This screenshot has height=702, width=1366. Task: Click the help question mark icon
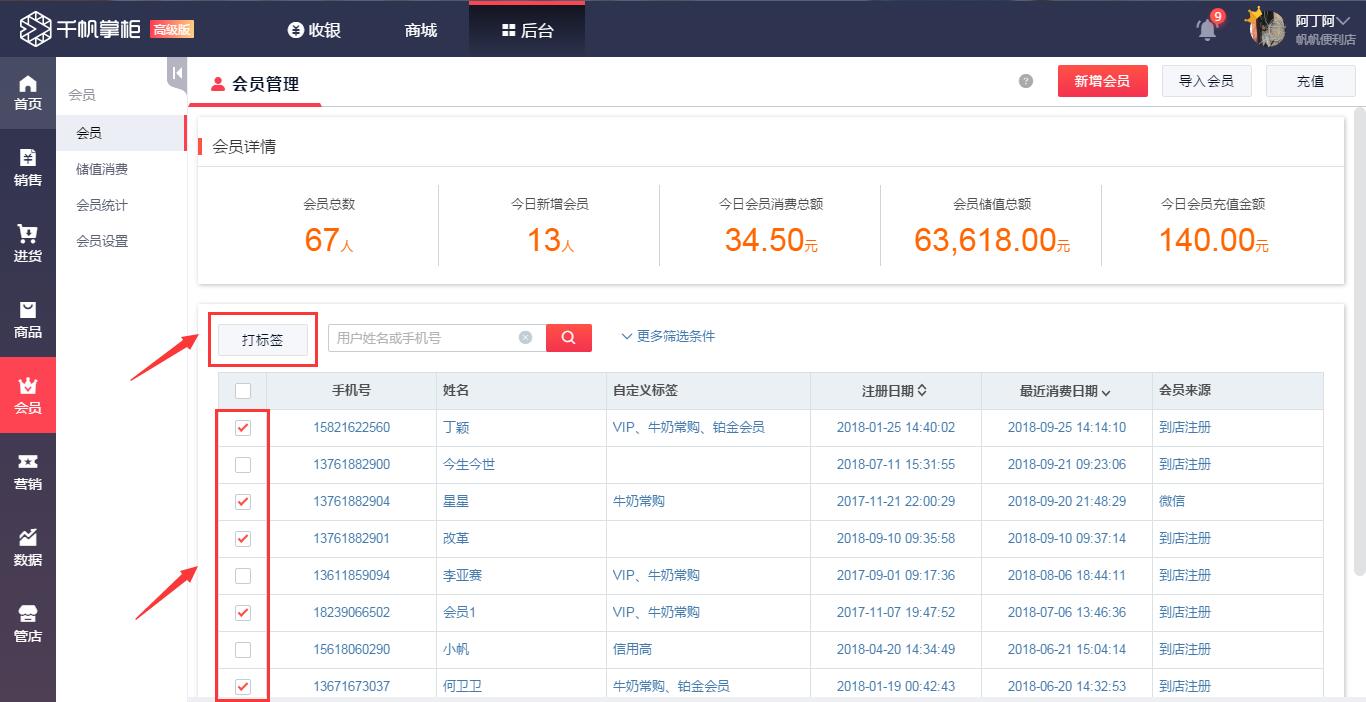(x=1026, y=81)
